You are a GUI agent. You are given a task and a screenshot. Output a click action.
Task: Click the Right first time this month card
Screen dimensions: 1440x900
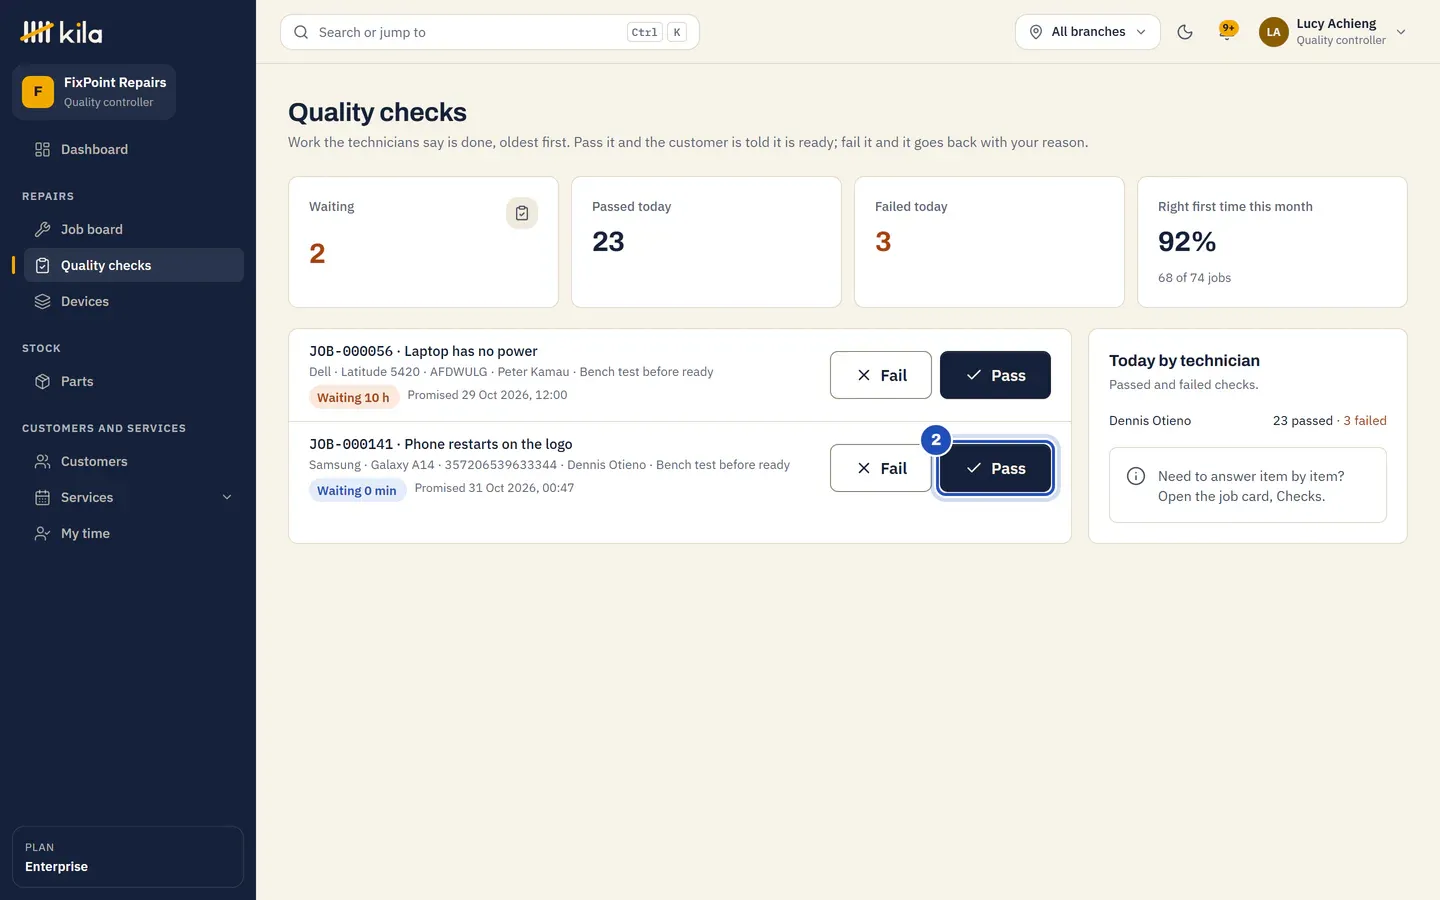click(x=1272, y=242)
